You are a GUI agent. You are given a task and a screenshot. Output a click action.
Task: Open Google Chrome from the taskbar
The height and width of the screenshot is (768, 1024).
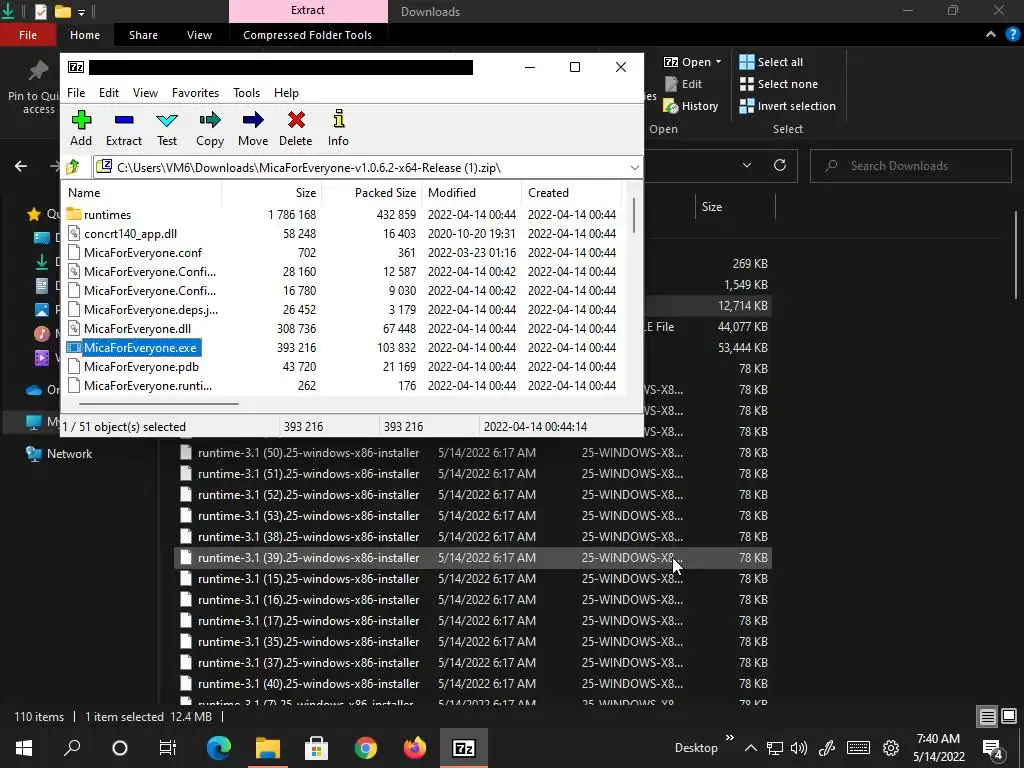[365, 748]
